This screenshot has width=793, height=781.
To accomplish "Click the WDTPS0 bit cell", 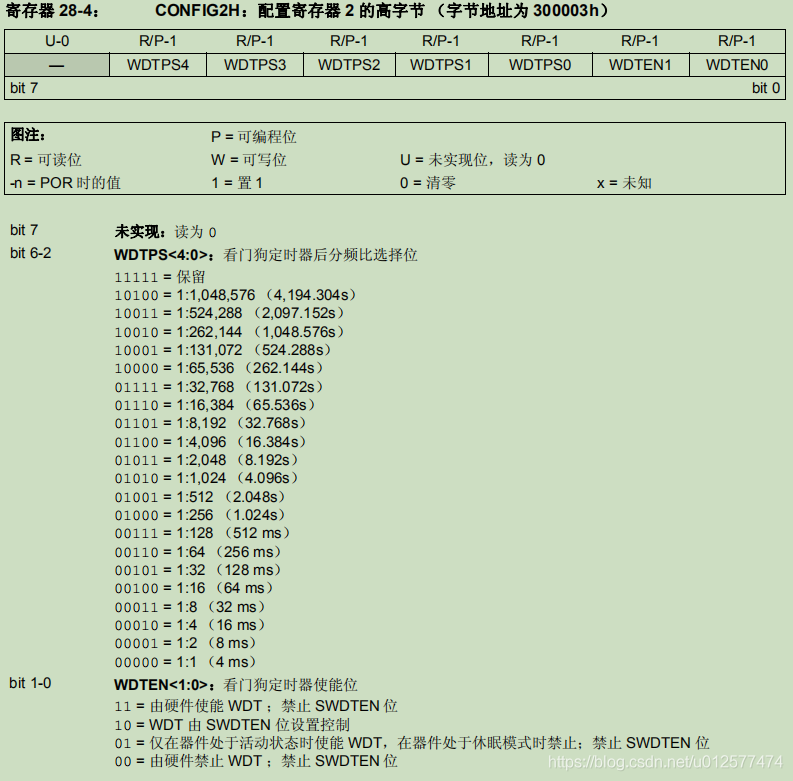I will [540, 65].
